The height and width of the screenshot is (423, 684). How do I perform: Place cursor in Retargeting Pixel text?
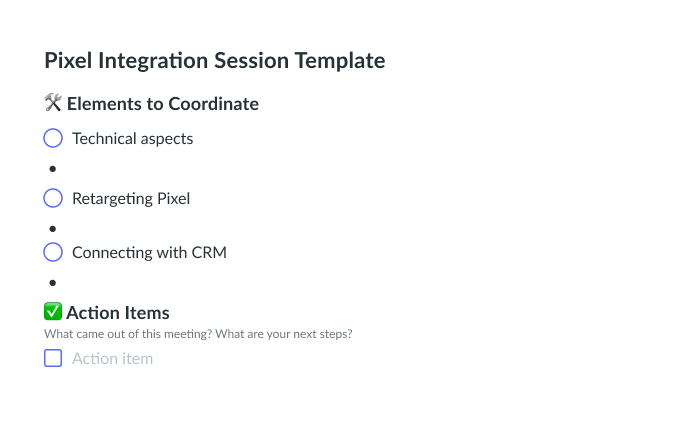click(x=131, y=199)
